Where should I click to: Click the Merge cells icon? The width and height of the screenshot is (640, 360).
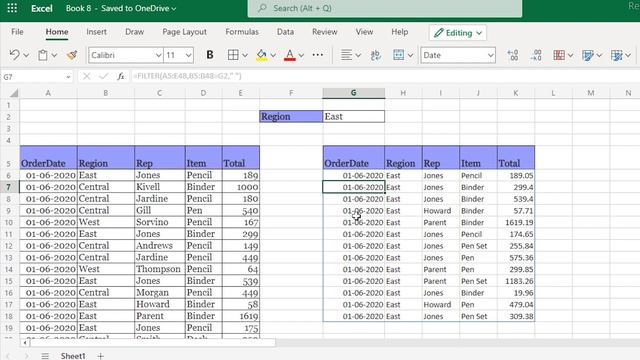click(x=398, y=55)
